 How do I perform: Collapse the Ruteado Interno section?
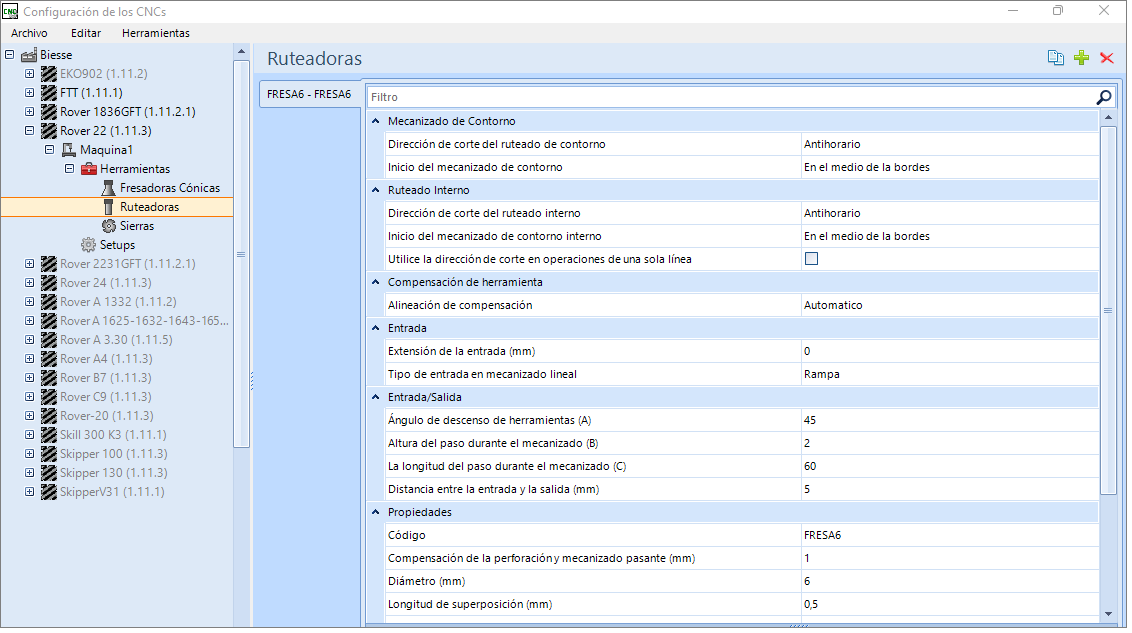pos(375,190)
